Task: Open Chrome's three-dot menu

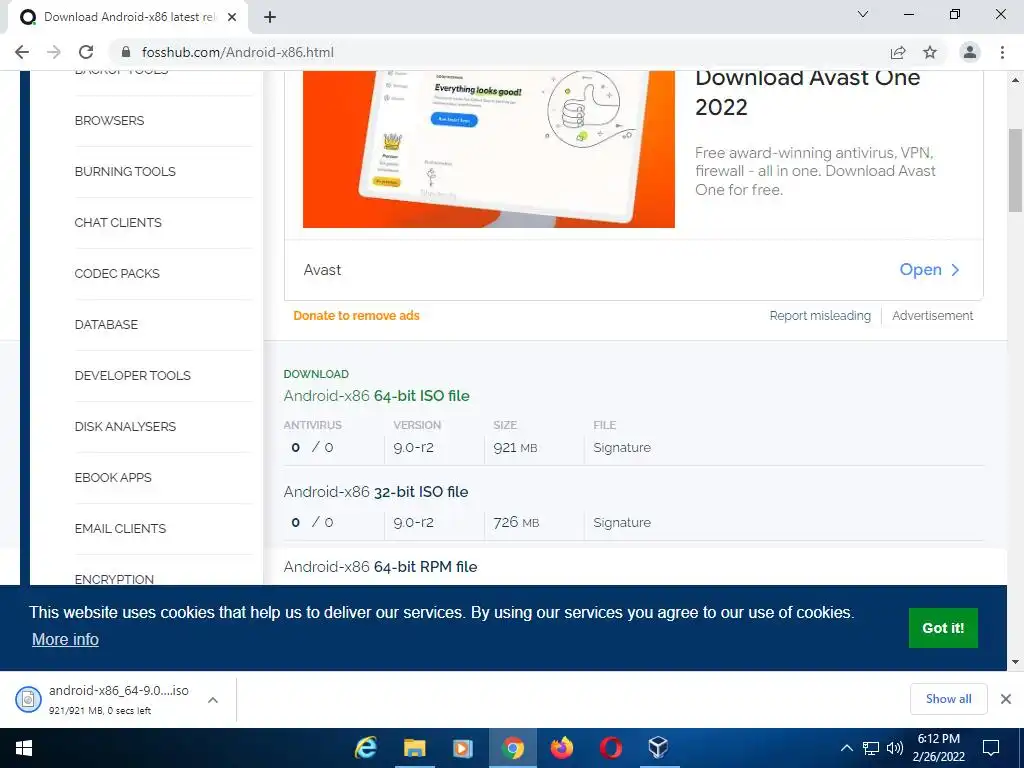Action: coord(1002,52)
